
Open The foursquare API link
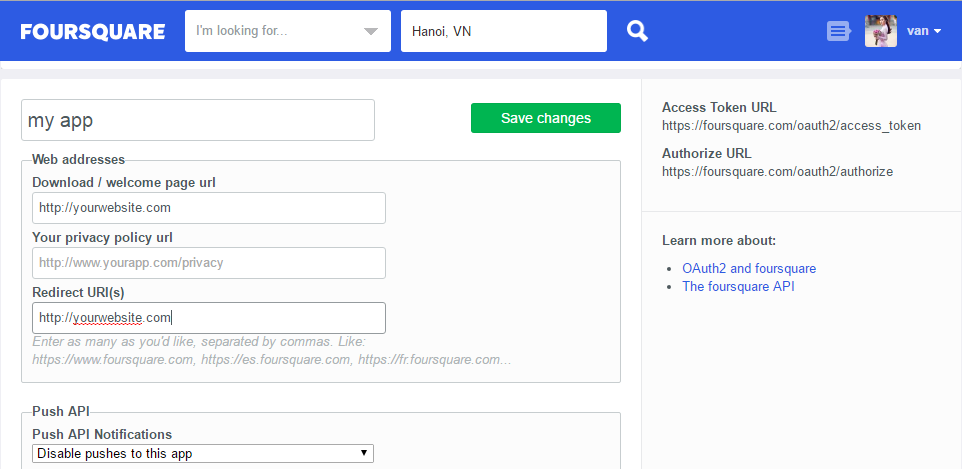point(738,286)
